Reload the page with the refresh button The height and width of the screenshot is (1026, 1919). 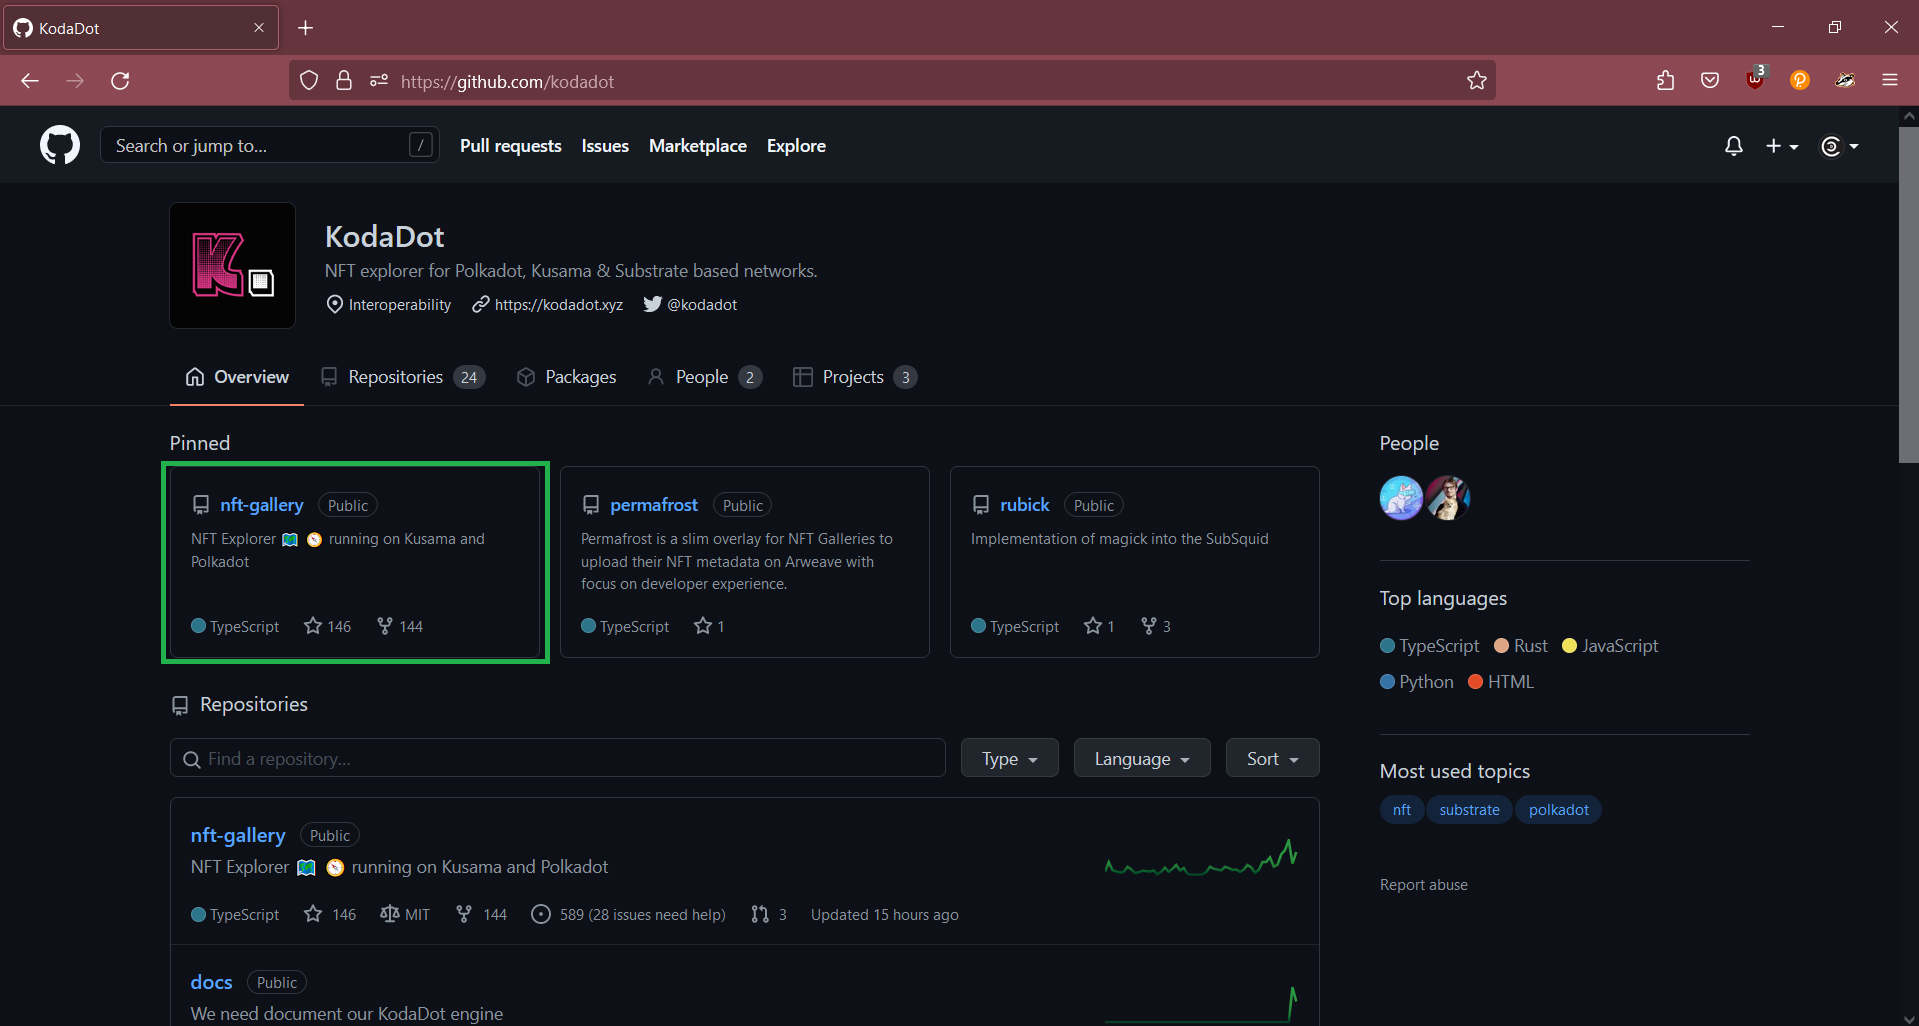120,81
